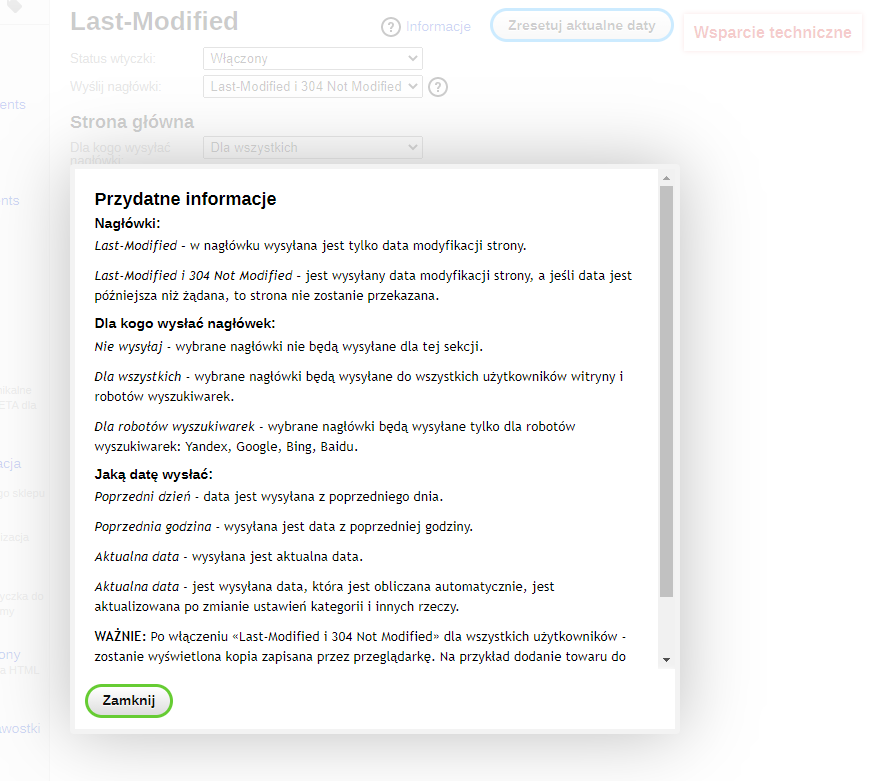
Task: Open the Status wtyczki dropdown
Action: 312,58
